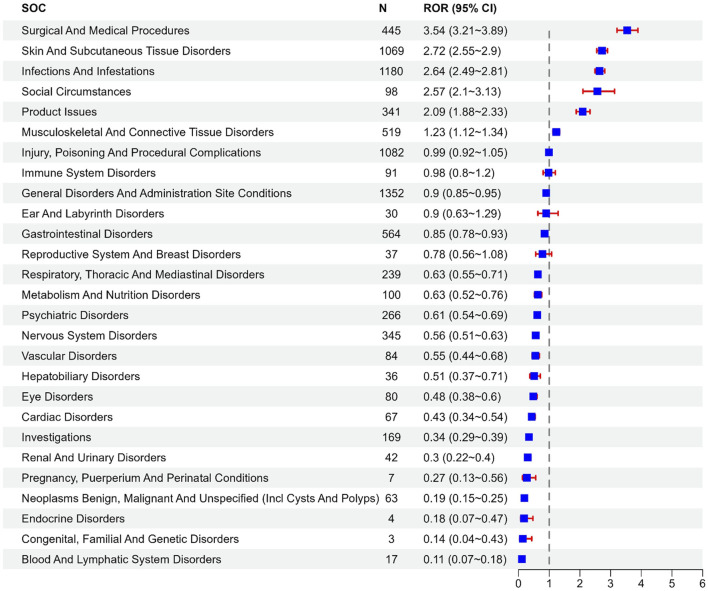Screen dimensions: 708x591
Task: Click ROR value '2.09 (1.88~2.33)'
Action: pos(465,112)
